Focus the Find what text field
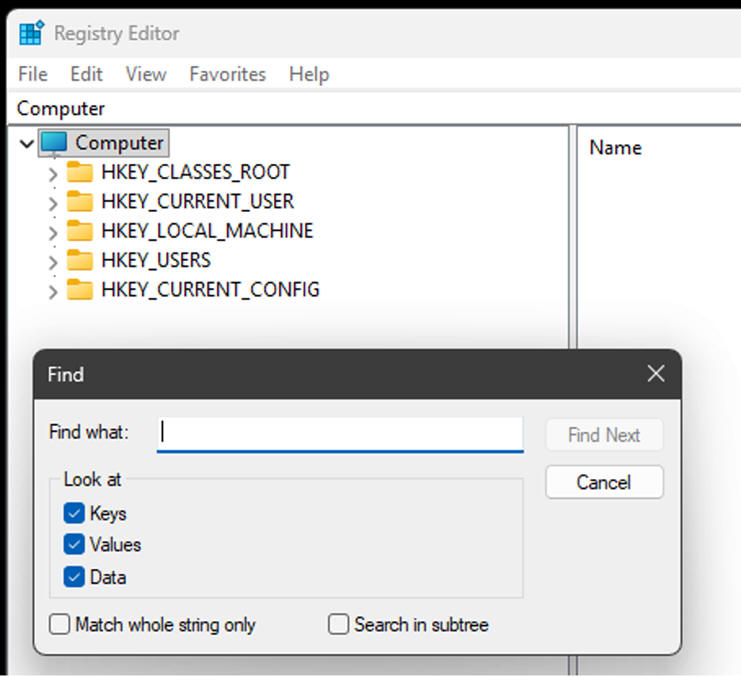 340,434
